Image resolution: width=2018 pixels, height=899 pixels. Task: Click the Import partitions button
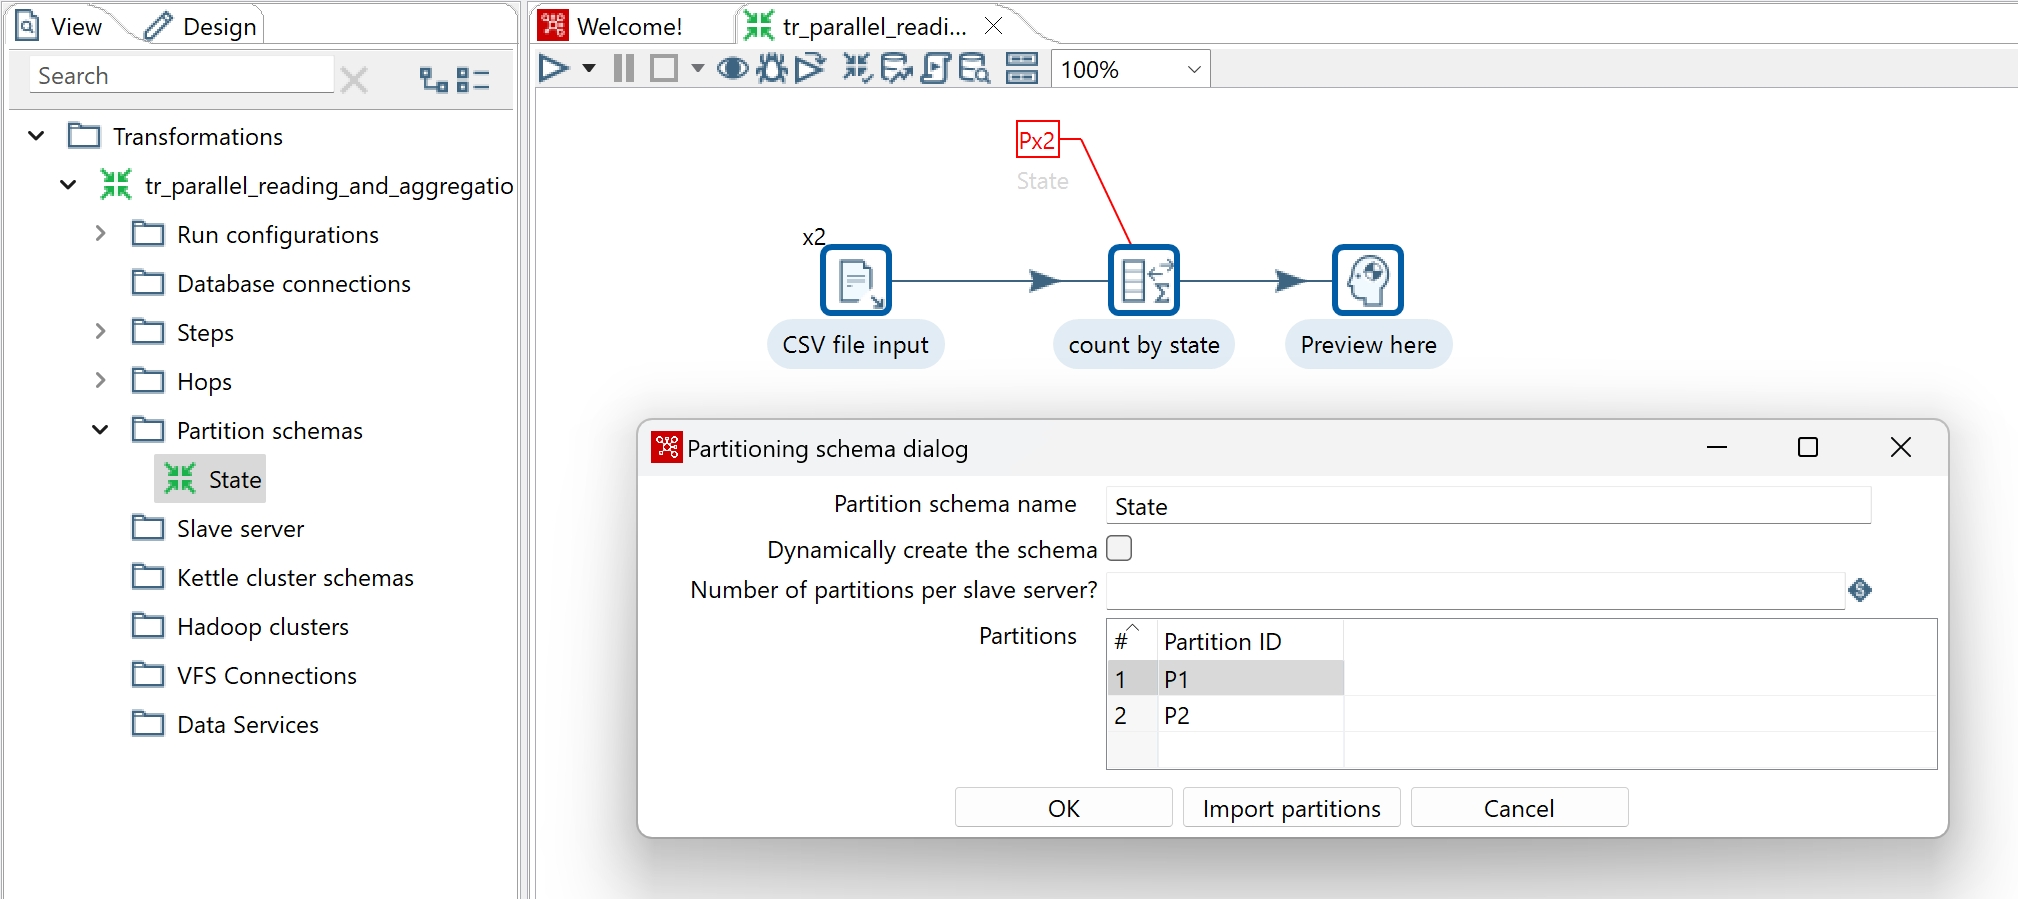tap(1291, 808)
